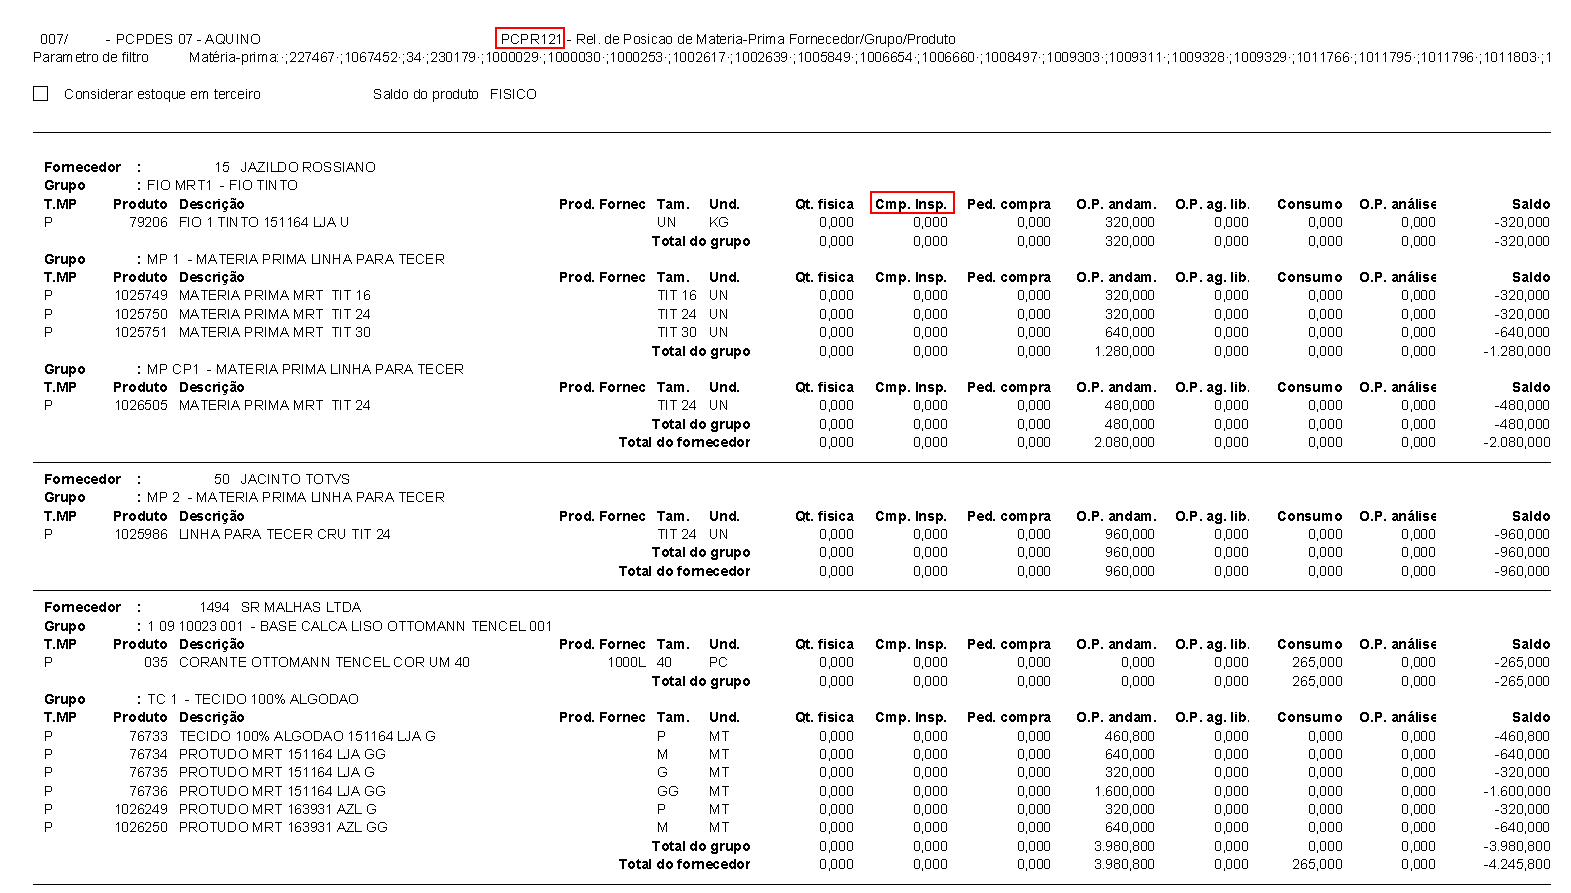Click the "Parametro de filtro" label
1571x893 pixels.
[x=91, y=57]
